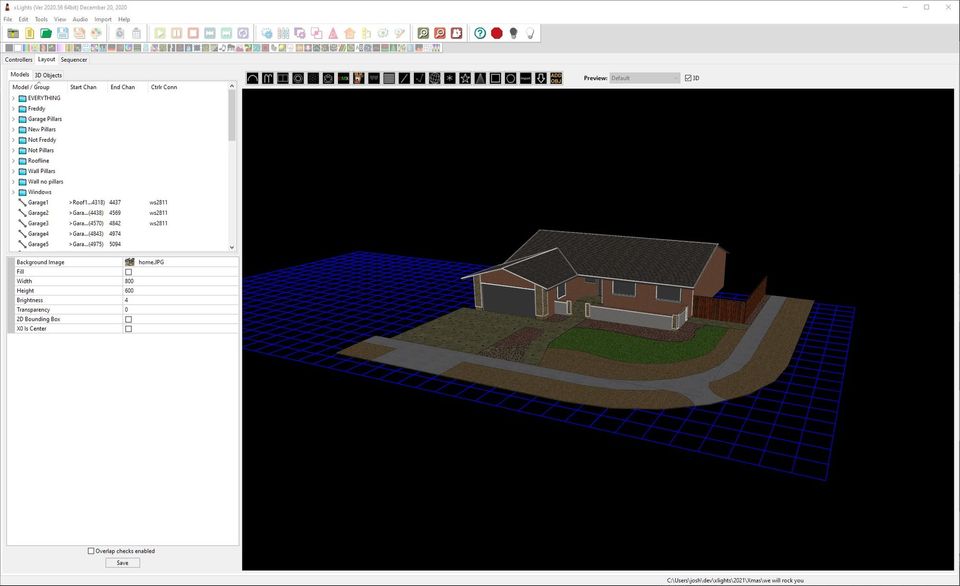
Task: Check the 2D Bounding Box checkbox
Action: tap(128, 318)
